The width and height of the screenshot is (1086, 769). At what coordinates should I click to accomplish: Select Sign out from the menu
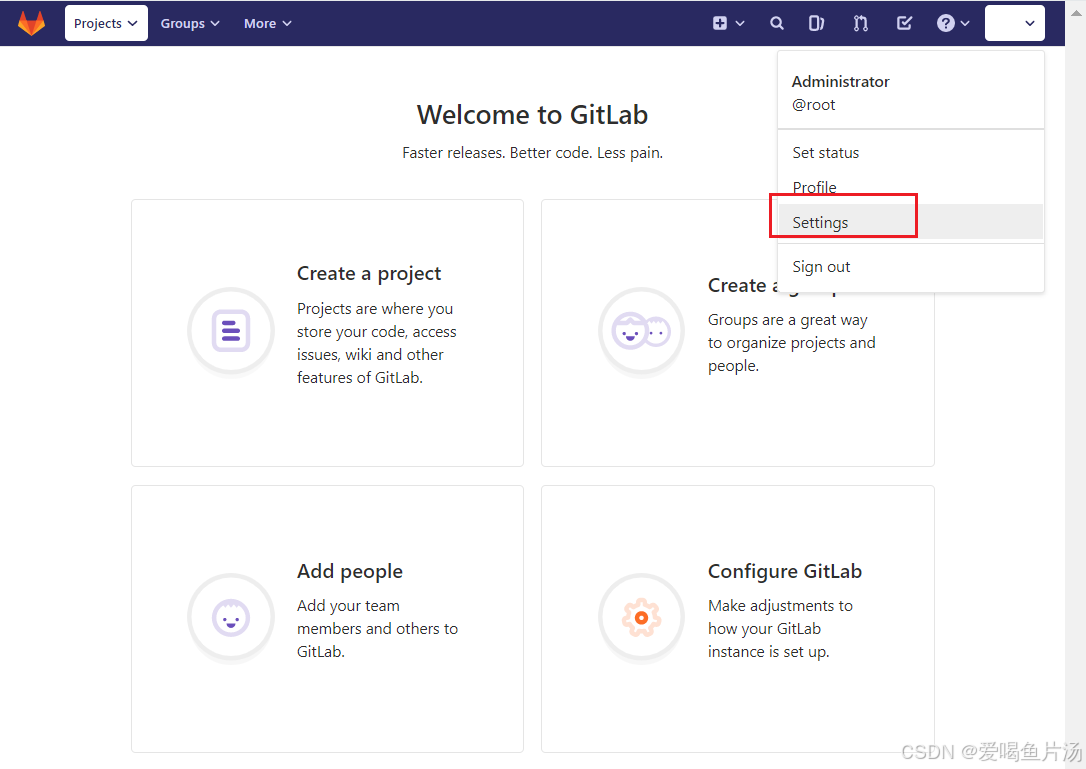pyautogui.click(x=911, y=267)
